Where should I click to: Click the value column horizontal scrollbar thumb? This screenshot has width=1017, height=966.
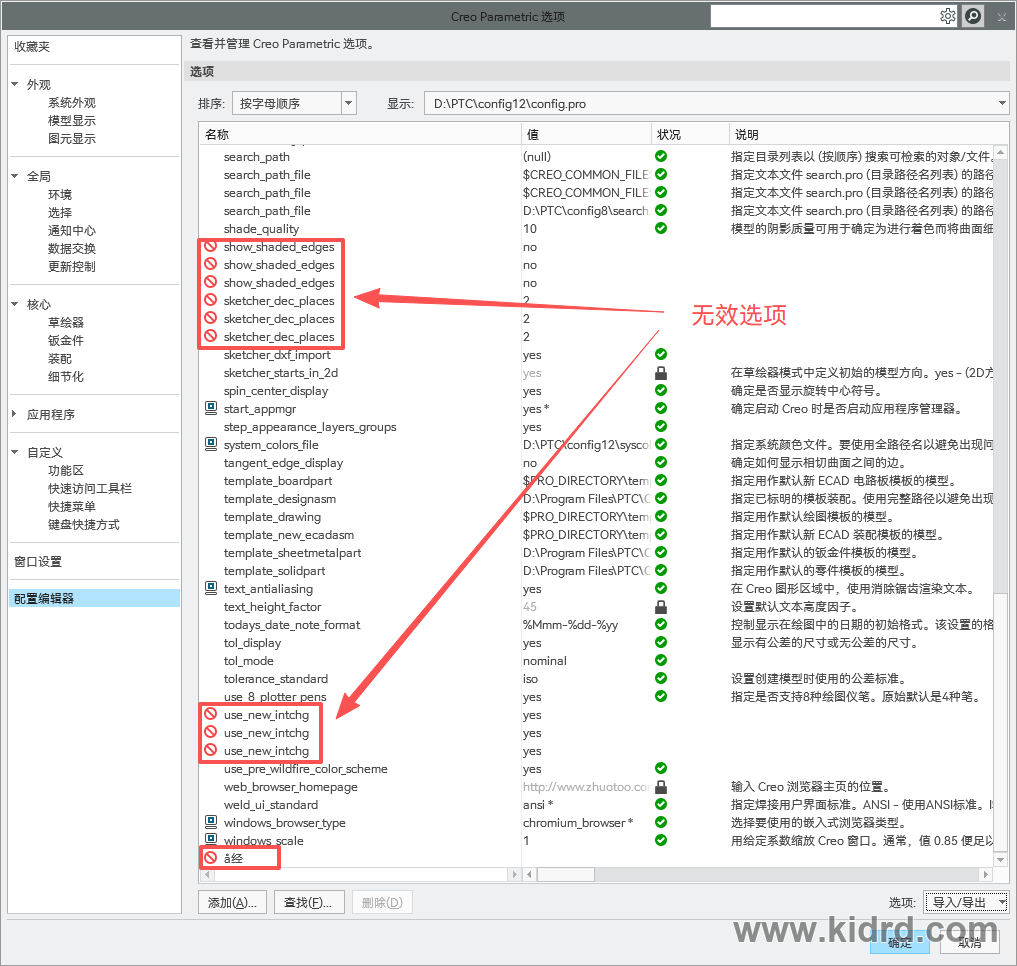(566, 875)
